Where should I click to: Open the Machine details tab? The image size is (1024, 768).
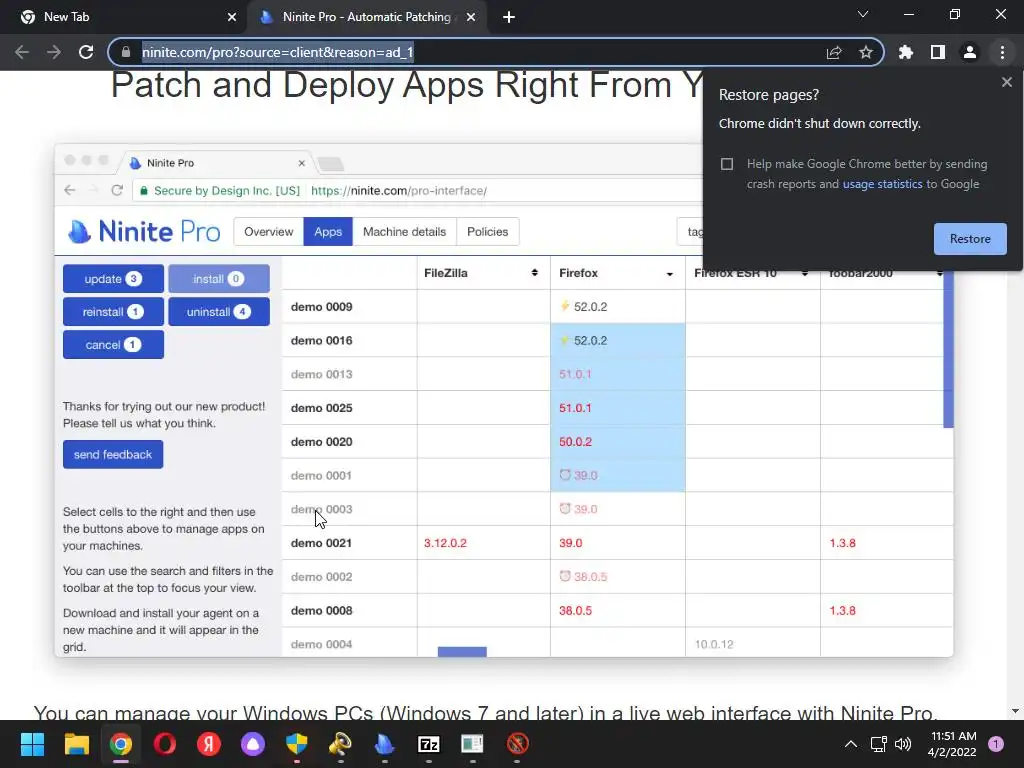[x=404, y=232]
